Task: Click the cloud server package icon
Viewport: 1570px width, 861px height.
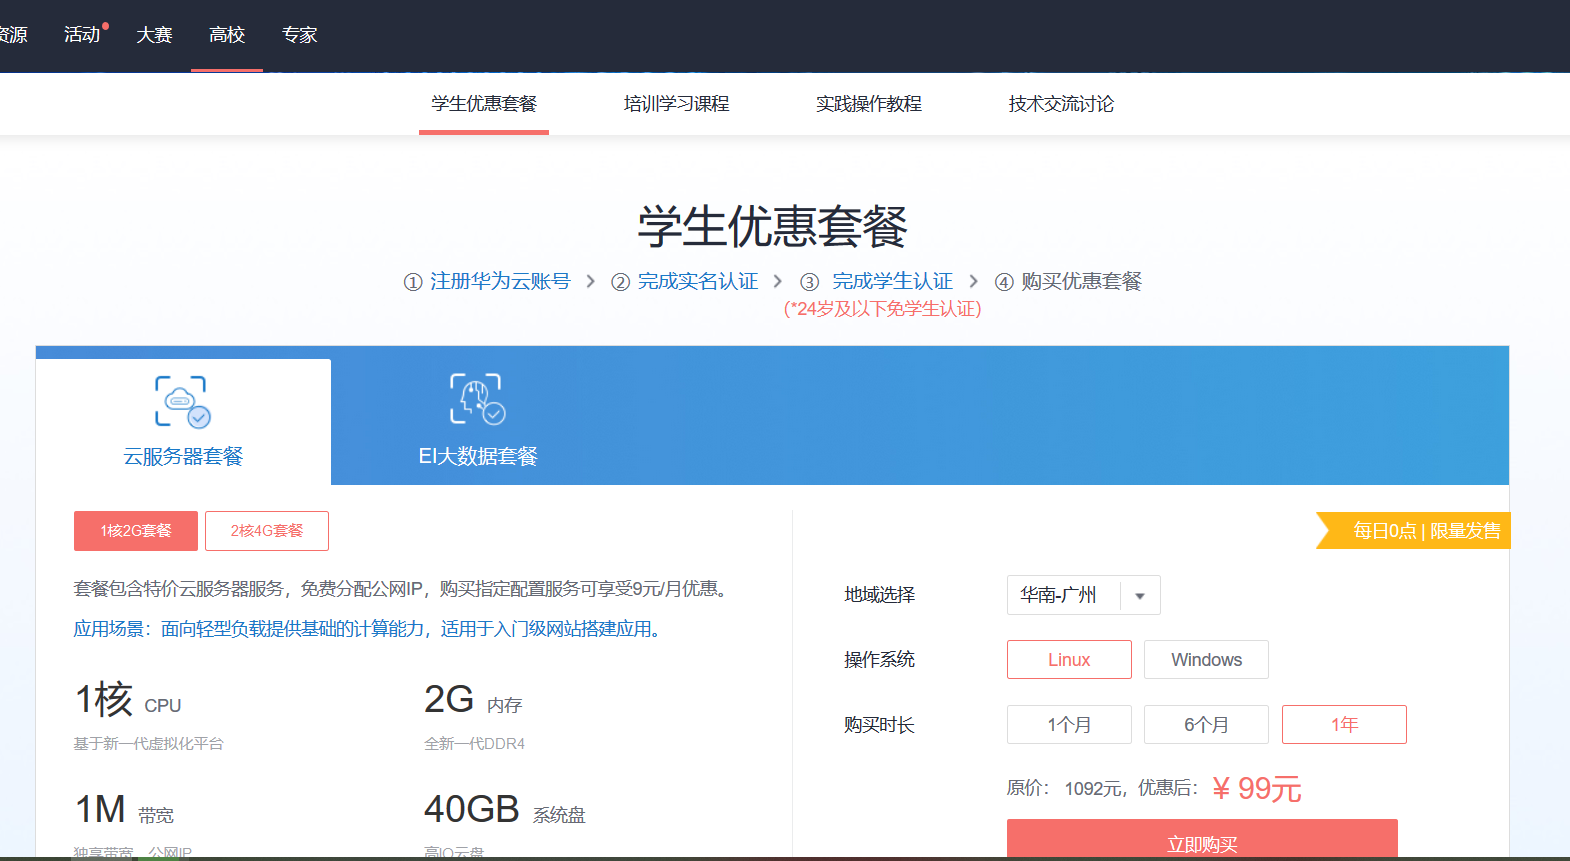Action: click(183, 401)
